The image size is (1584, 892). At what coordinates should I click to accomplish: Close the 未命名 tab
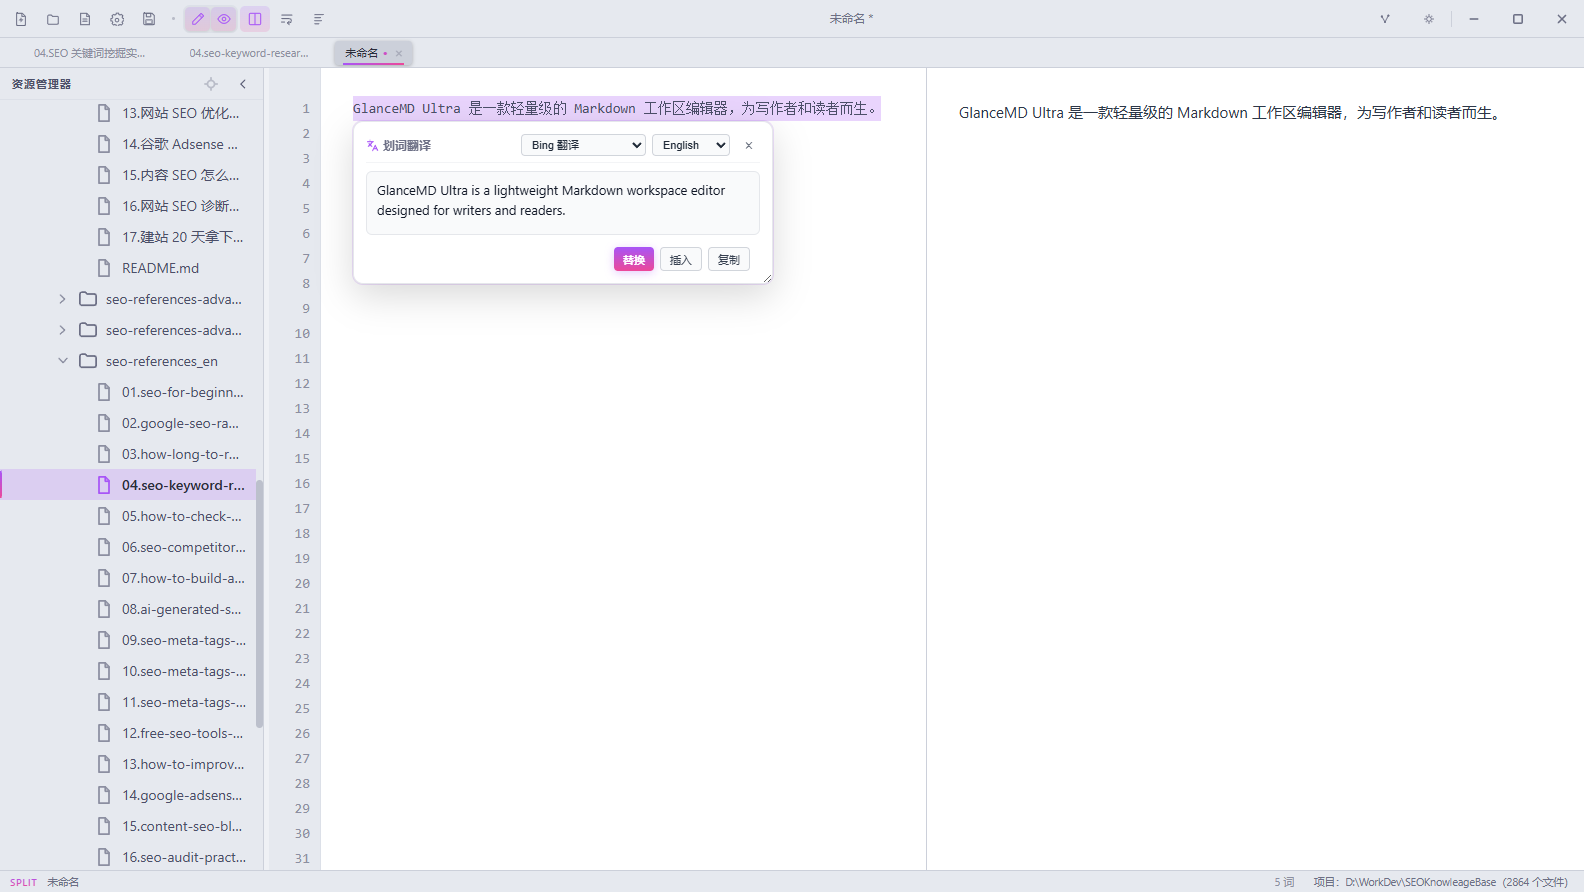[399, 54]
